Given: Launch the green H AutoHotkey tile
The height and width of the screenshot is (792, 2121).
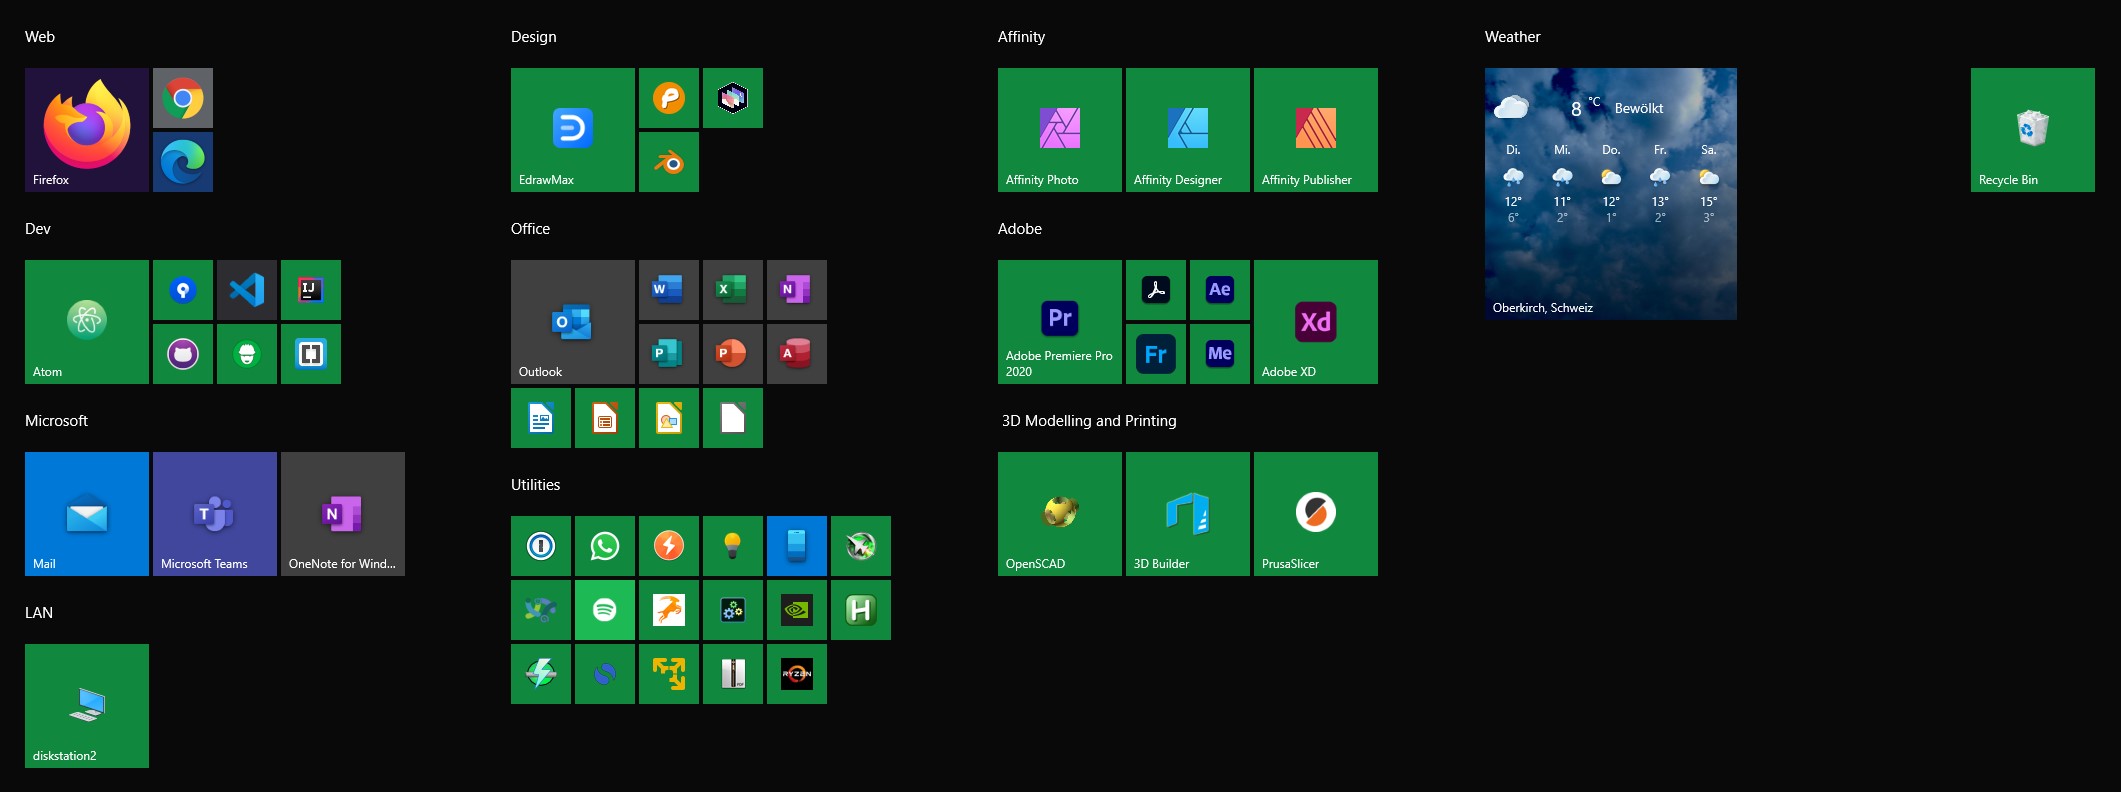Looking at the screenshot, I should point(861,610).
